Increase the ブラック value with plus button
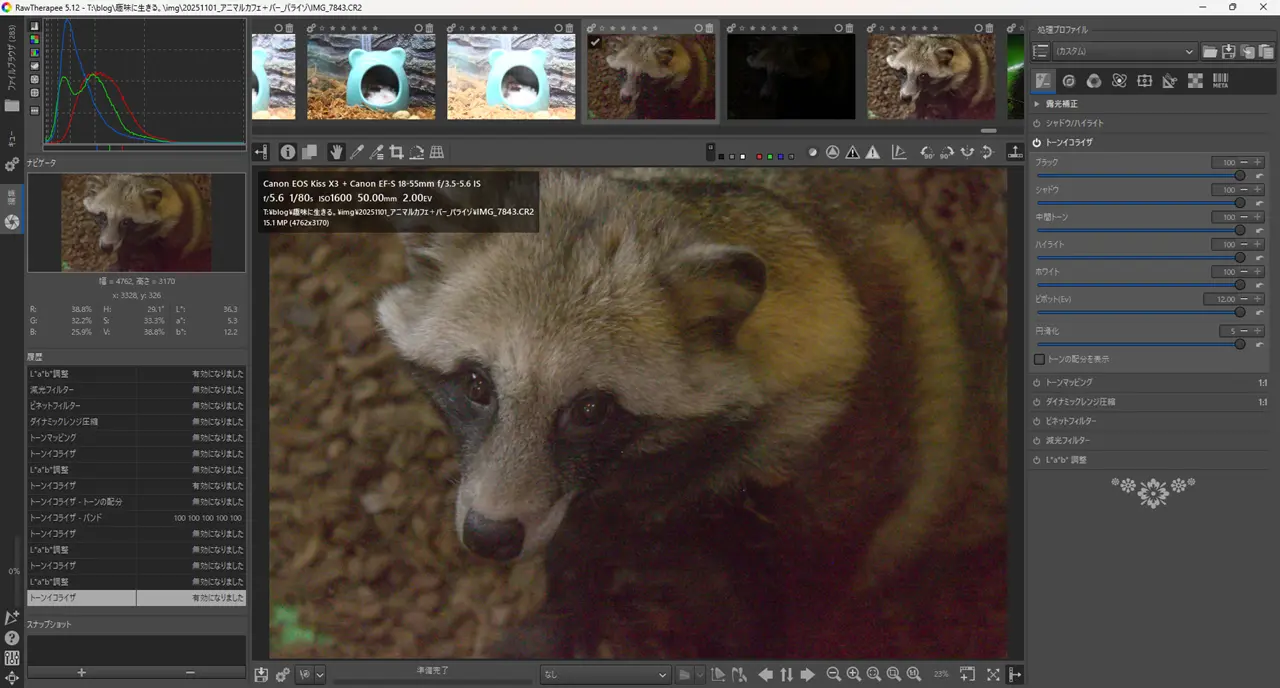Image resolution: width=1280 pixels, height=688 pixels. click(1258, 162)
